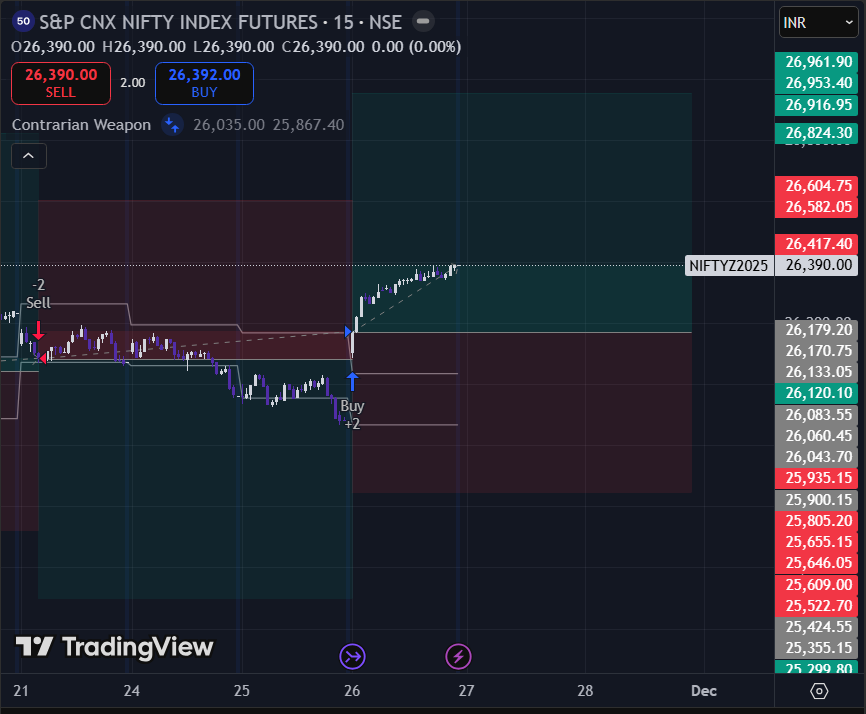Click the Buy +2 trade label
The width and height of the screenshot is (866, 714).
(x=352, y=415)
